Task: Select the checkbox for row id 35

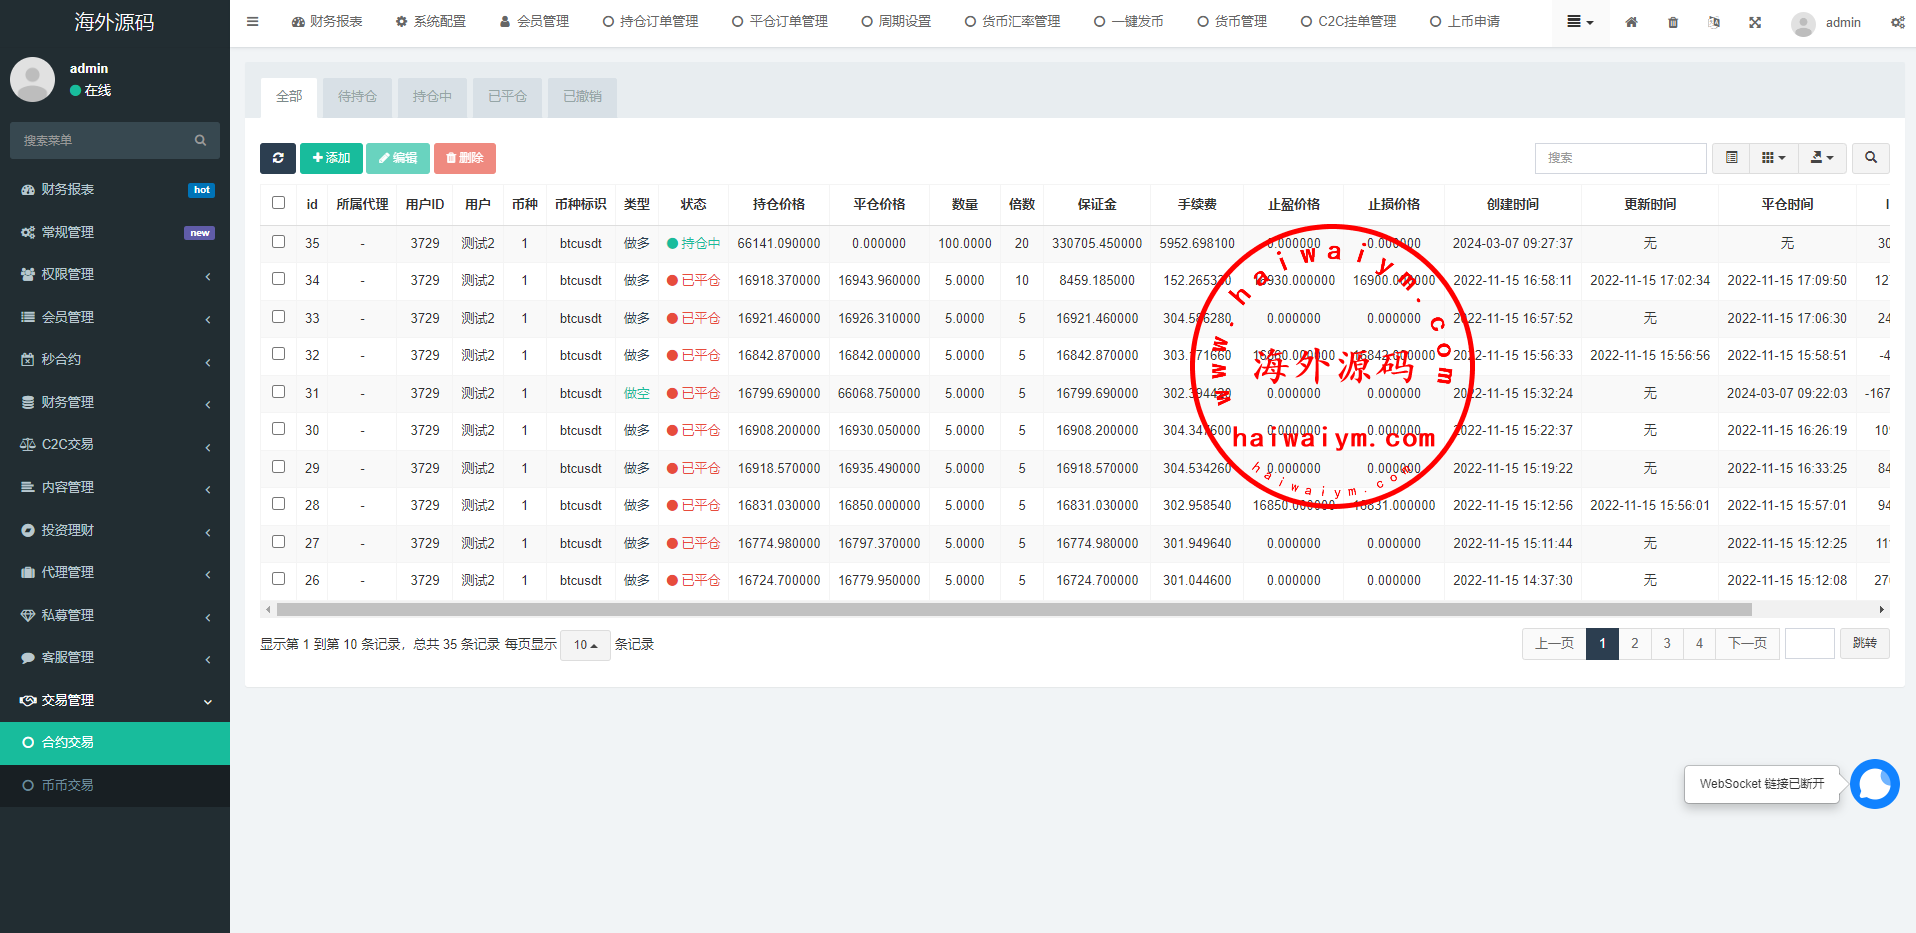Action: point(278,242)
